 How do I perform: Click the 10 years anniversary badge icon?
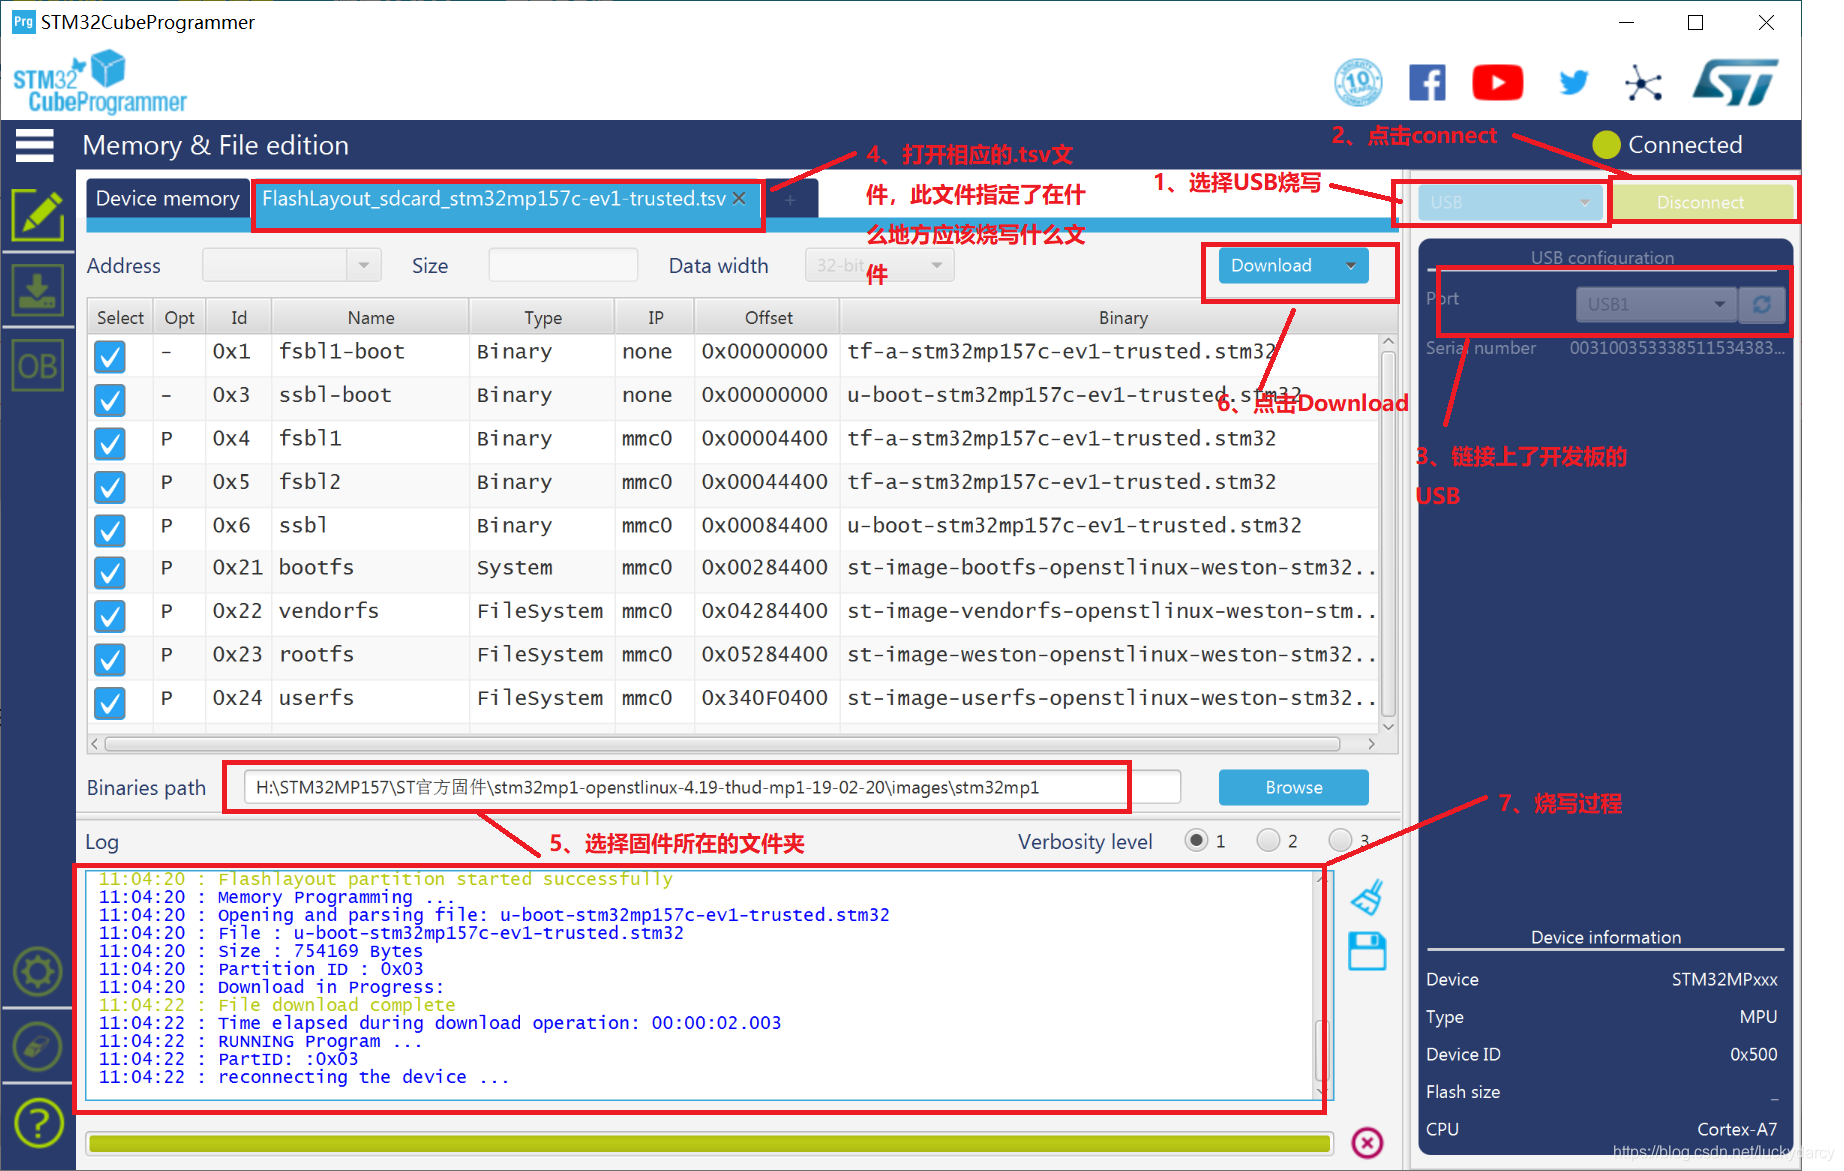point(1358,82)
